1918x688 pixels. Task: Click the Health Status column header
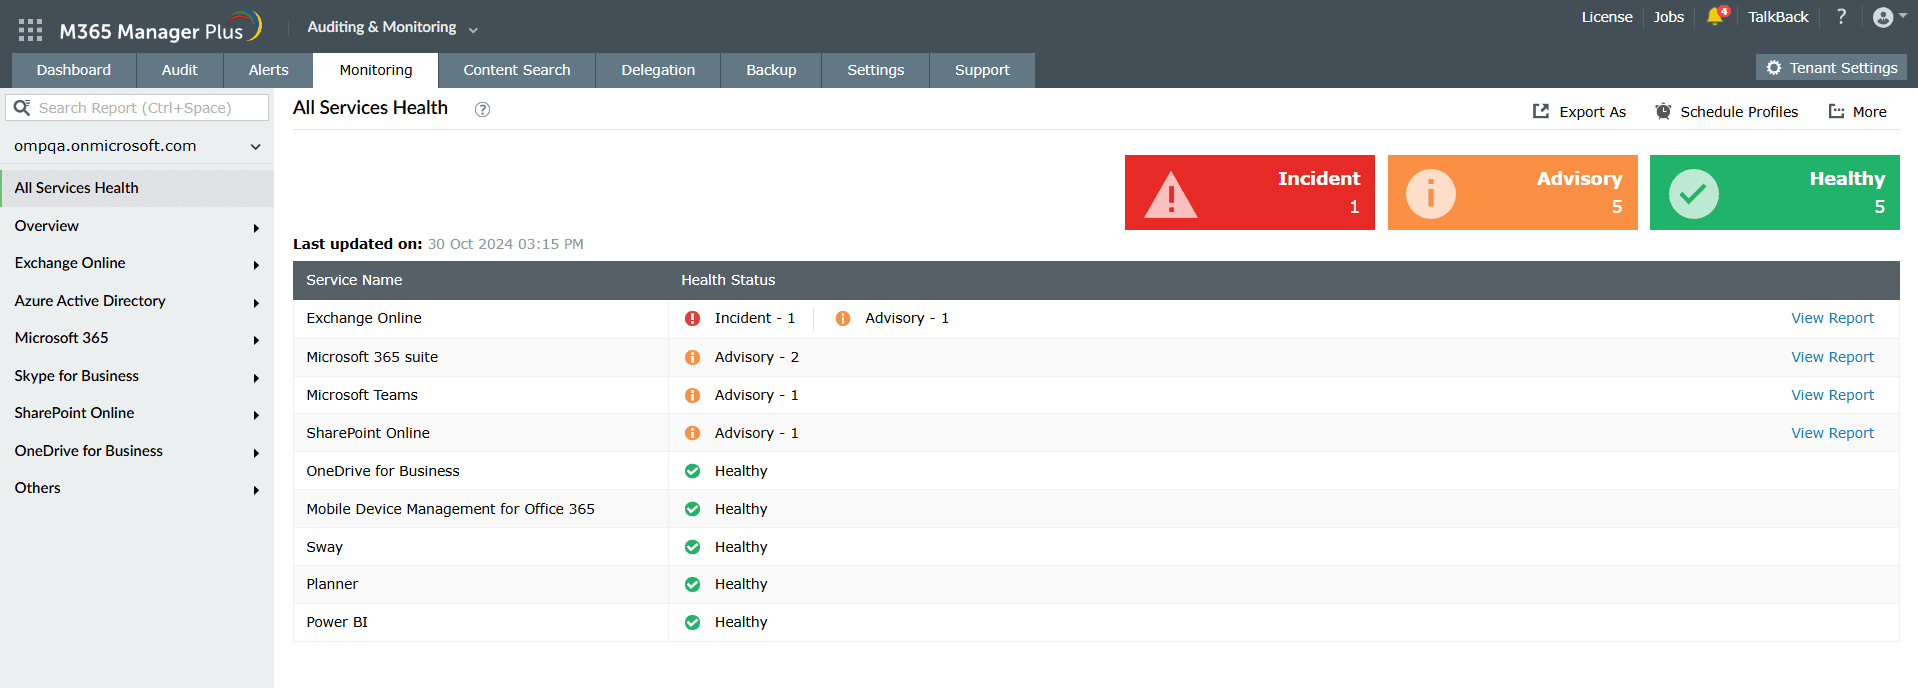(728, 280)
